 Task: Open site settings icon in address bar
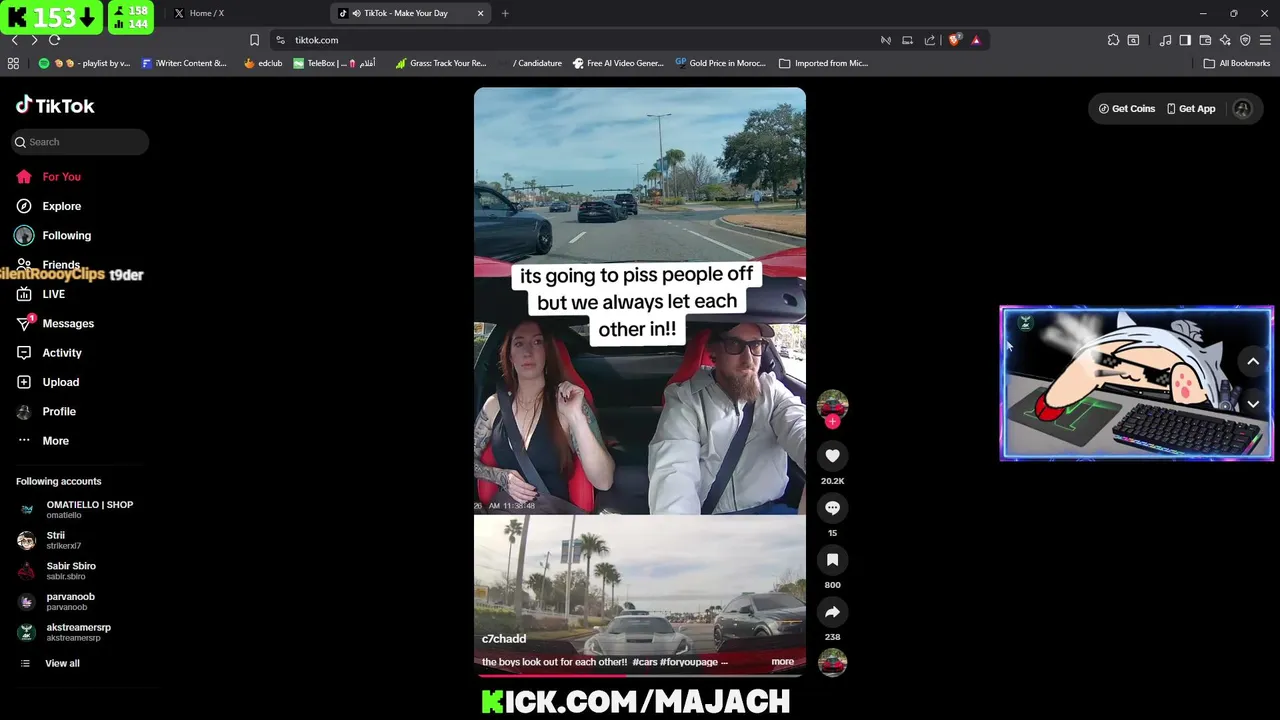281,40
